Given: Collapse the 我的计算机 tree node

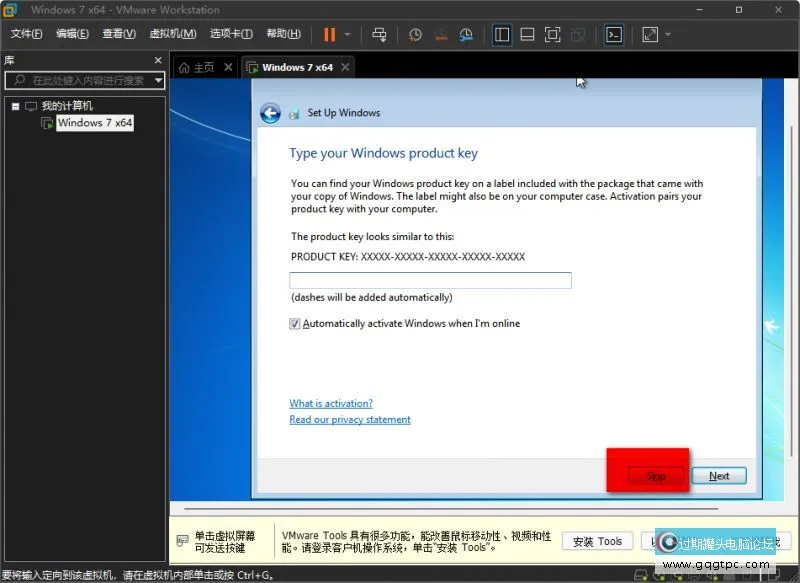Looking at the screenshot, I should tap(15, 106).
